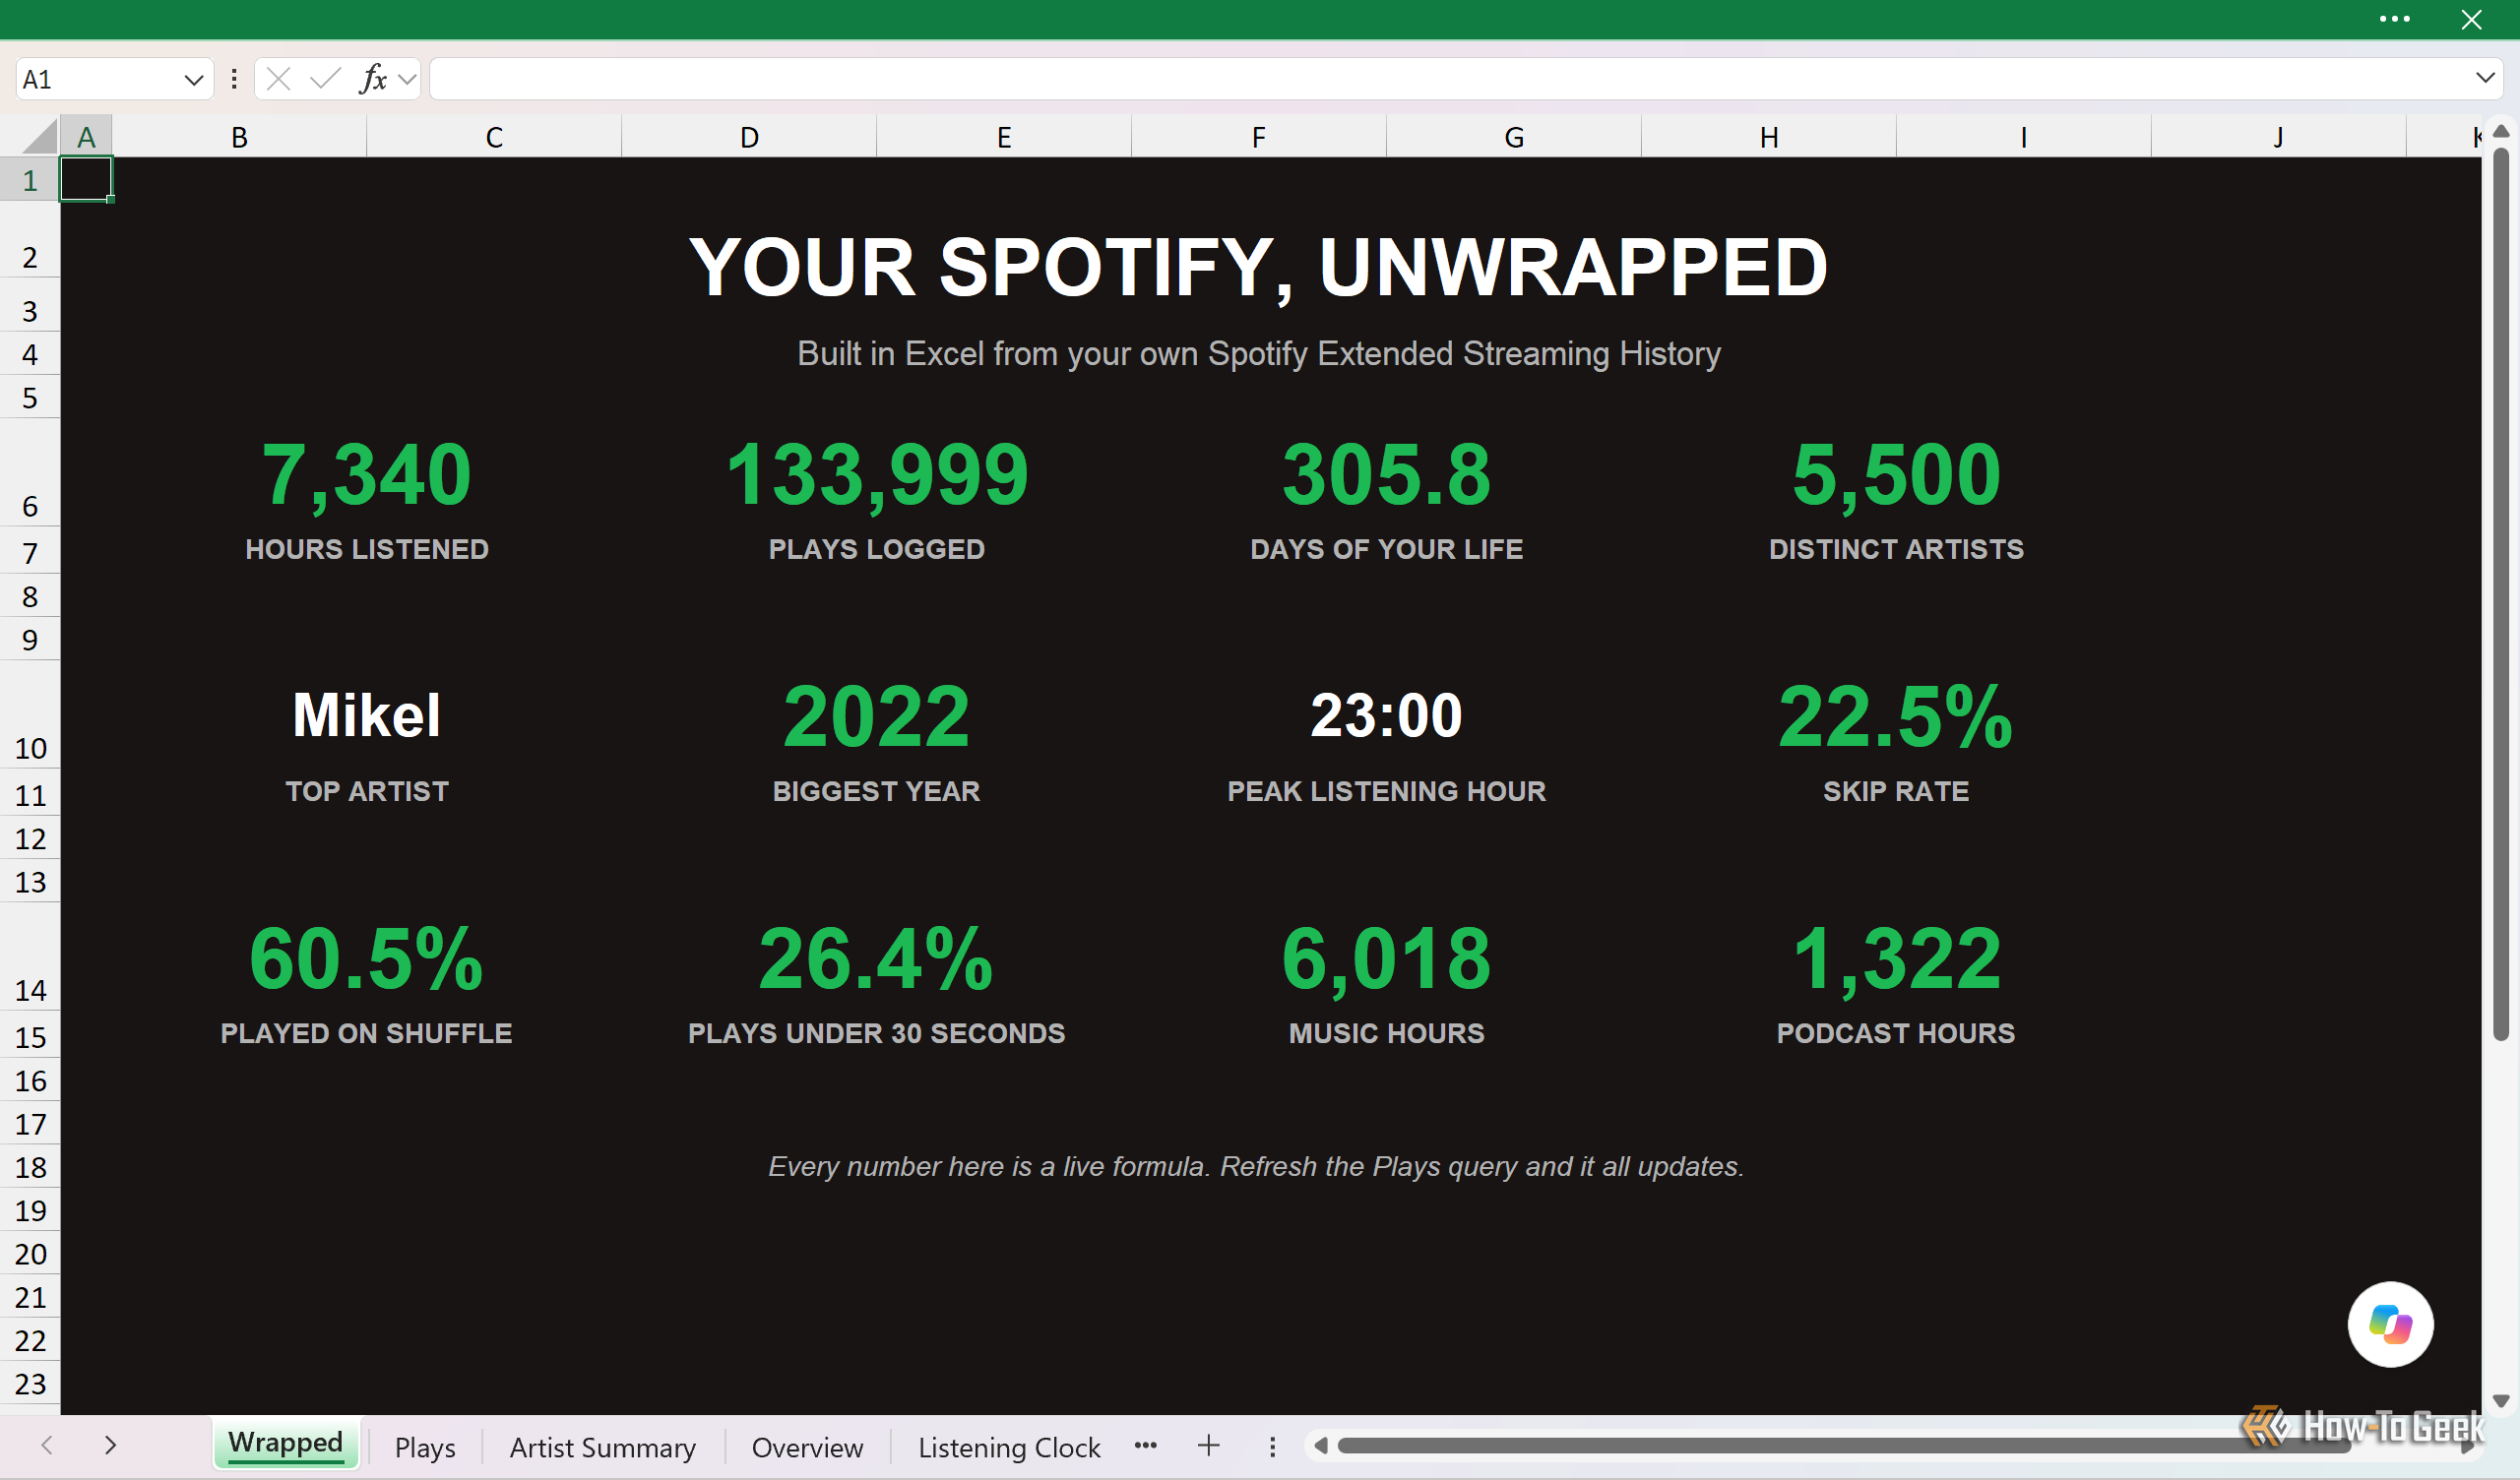Switch to the Plays sheet tab
Image resolution: width=2520 pixels, height=1480 pixels.
click(x=425, y=1447)
